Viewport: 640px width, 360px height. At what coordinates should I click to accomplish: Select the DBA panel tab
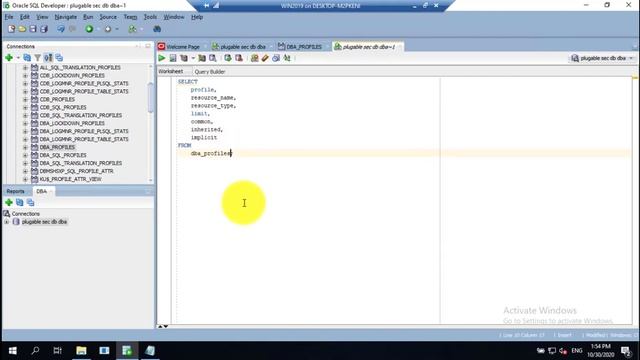(x=42, y=191)
